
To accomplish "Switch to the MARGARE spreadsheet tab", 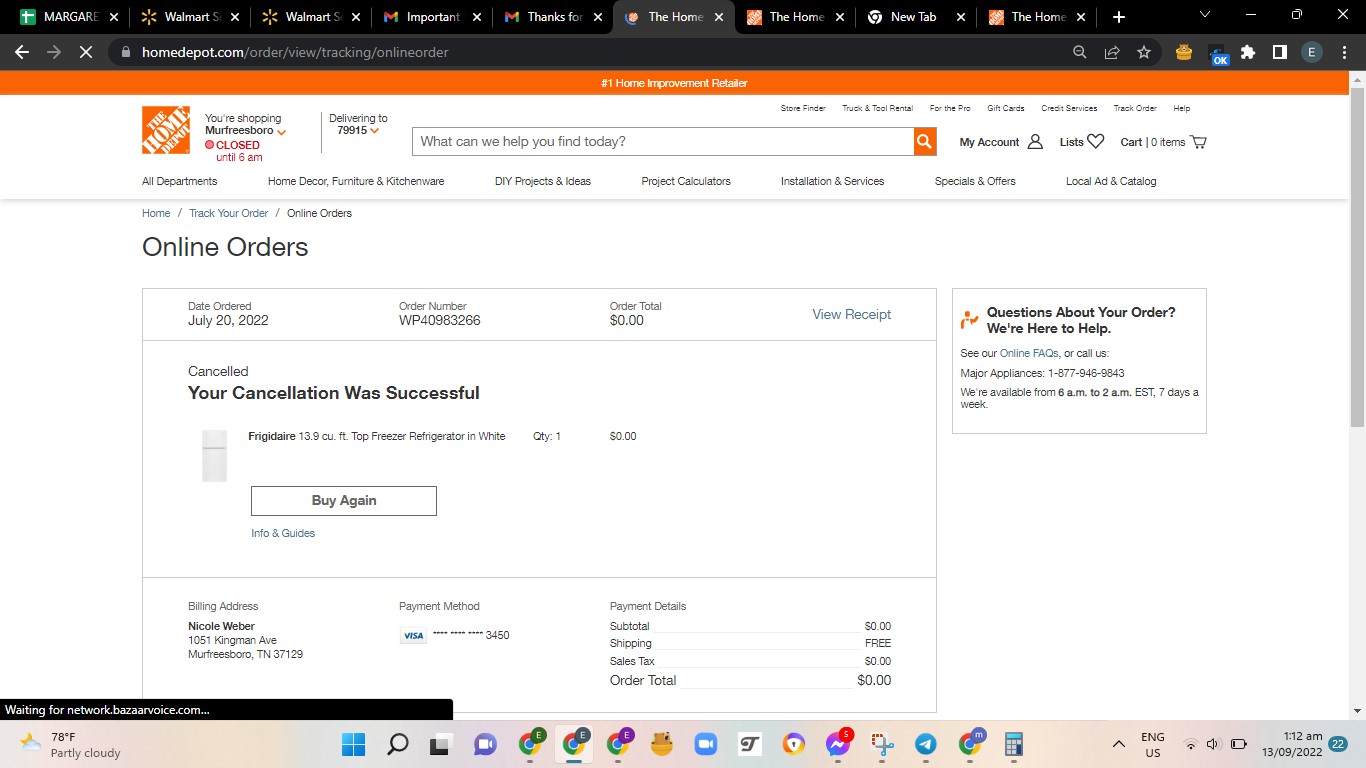I will point(69,17).
